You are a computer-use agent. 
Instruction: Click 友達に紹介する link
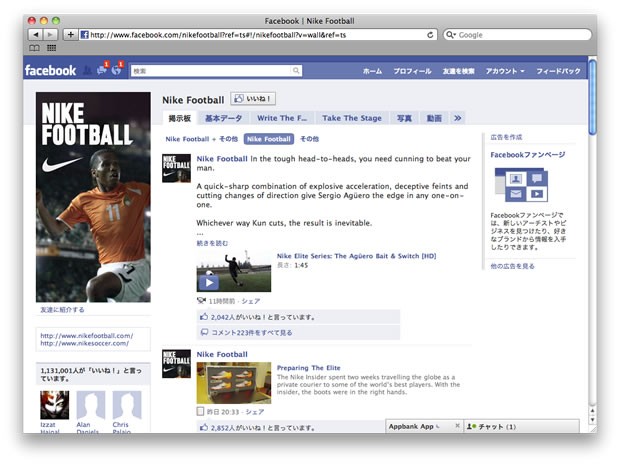click(62, 310)
